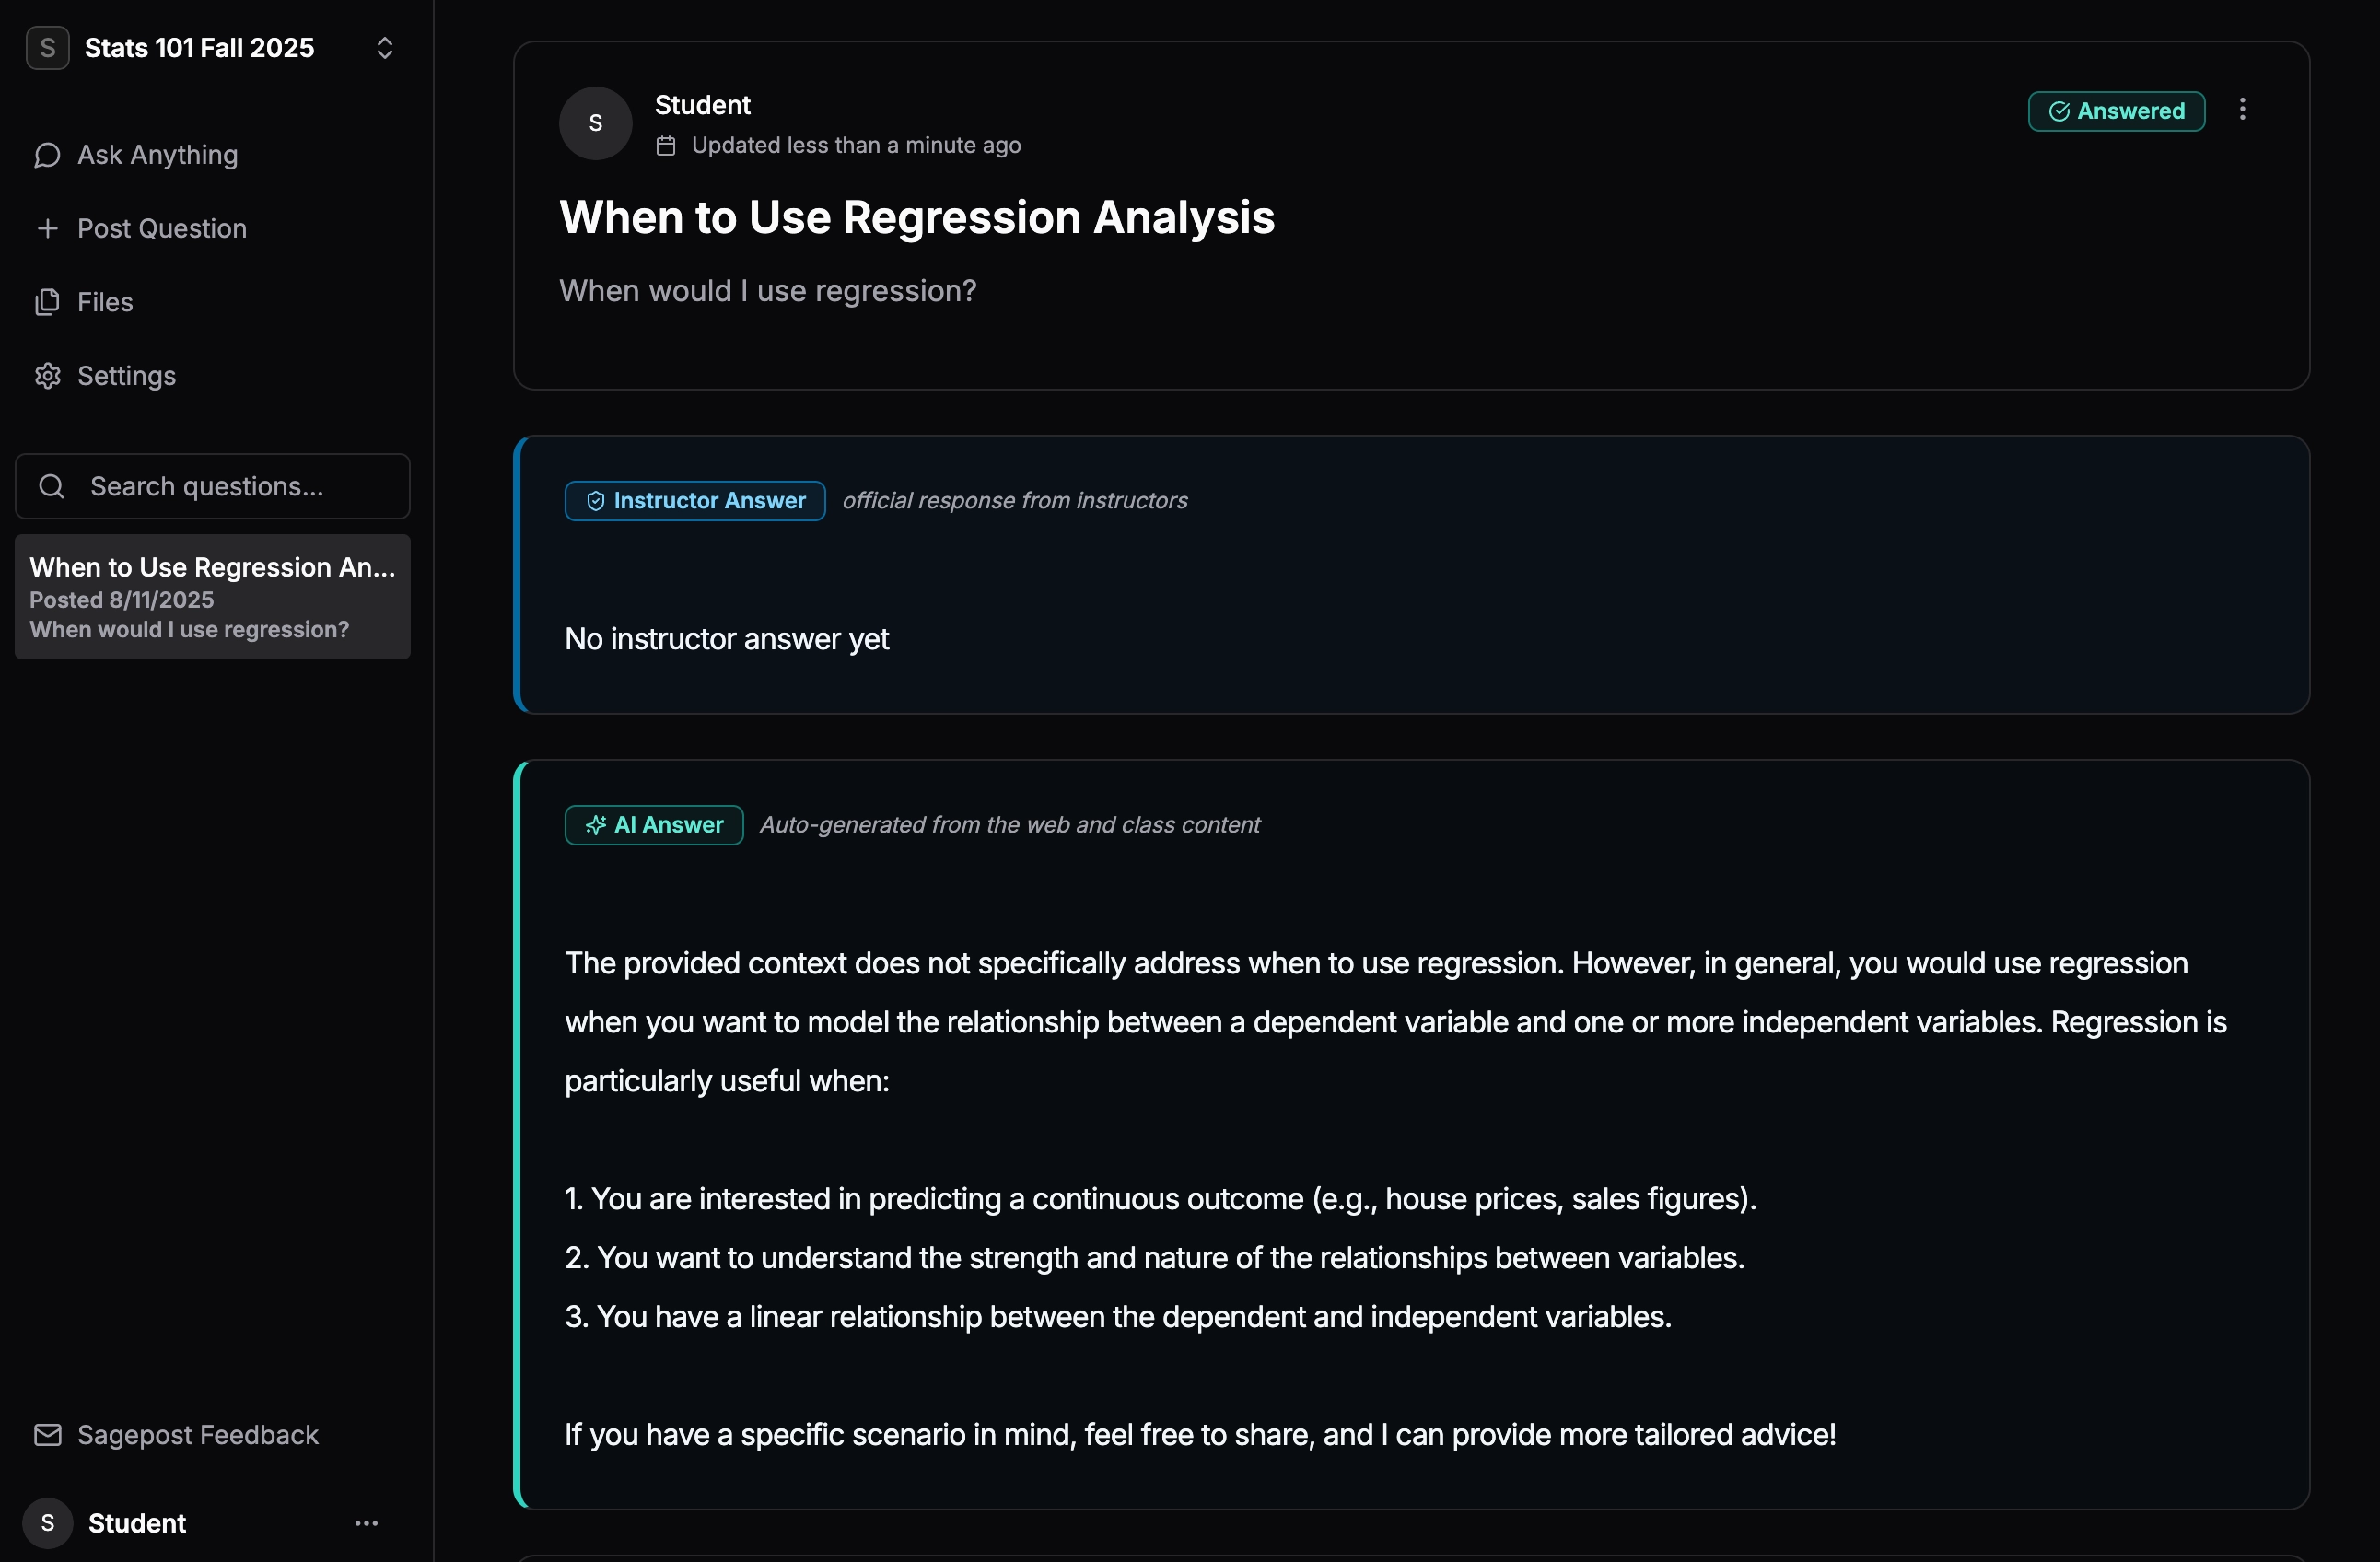Click the calendar icon beside the update timestamp
Screen dimensions: 2380x1562
tap(666, 145)
